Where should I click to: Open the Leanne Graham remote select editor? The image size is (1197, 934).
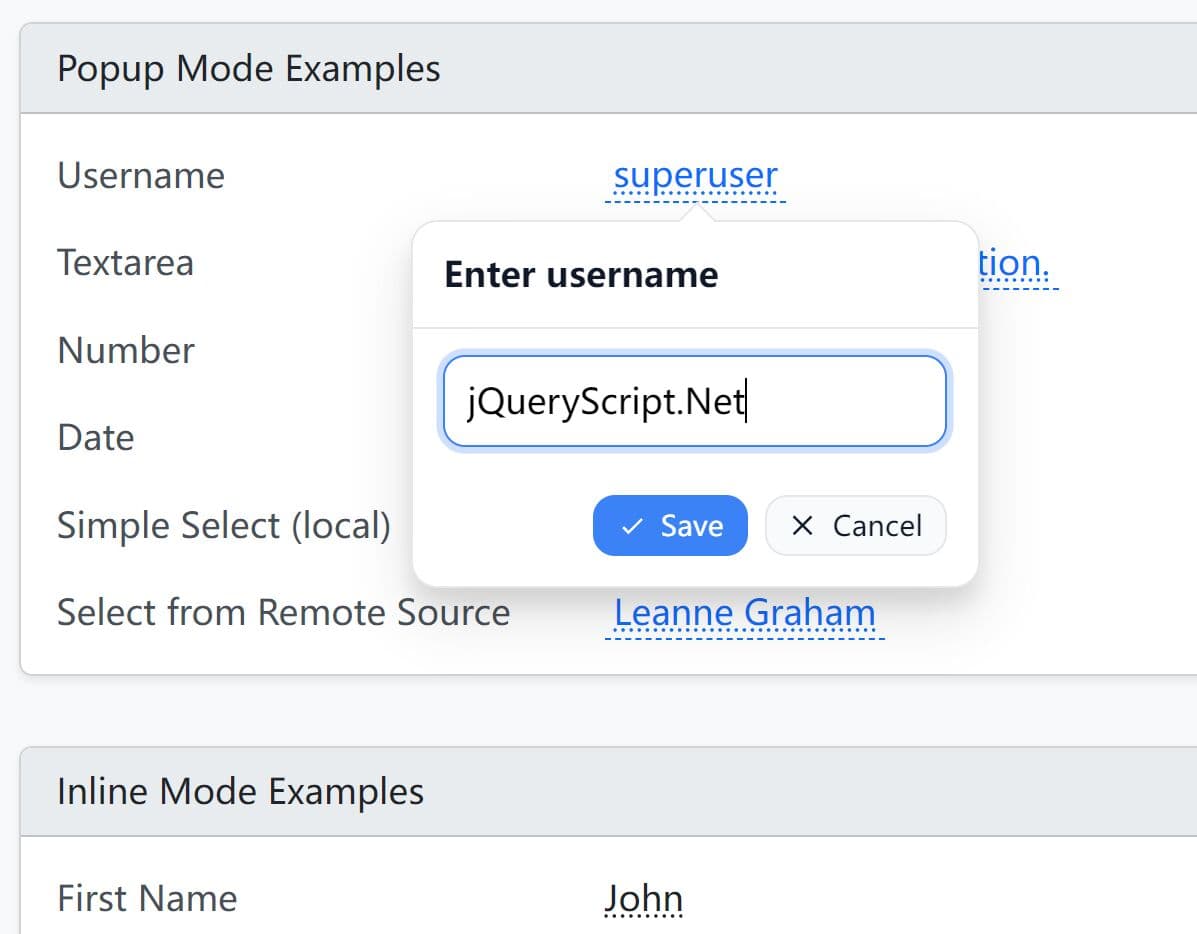(x=745, y=612)
